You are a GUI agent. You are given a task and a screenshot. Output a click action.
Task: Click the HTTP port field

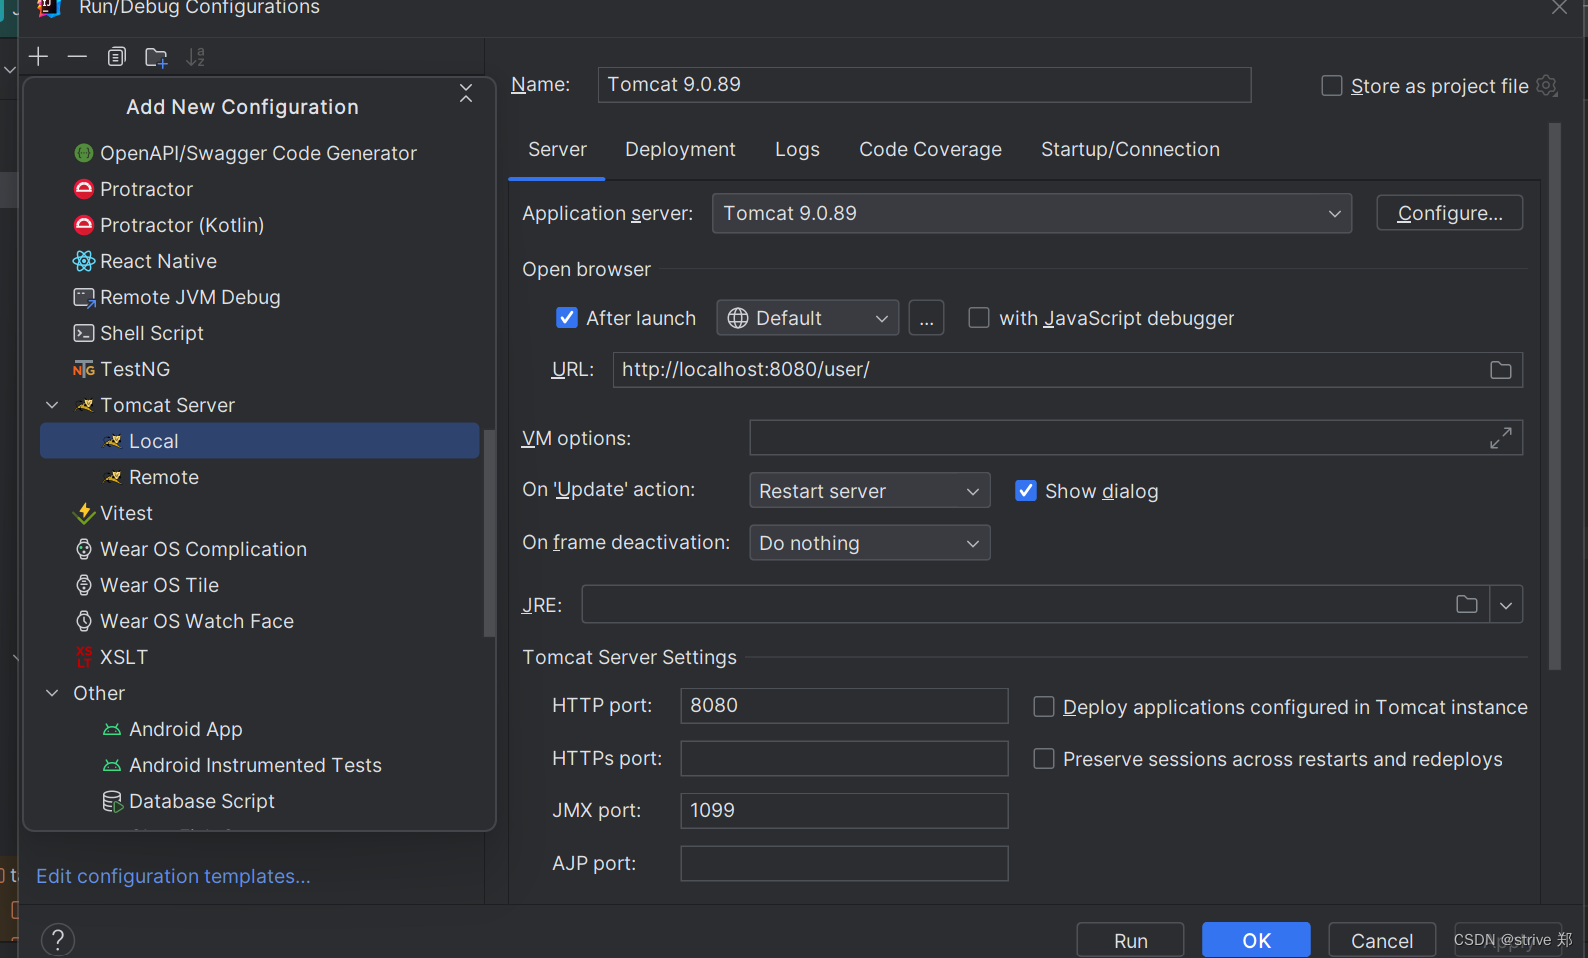844,706
